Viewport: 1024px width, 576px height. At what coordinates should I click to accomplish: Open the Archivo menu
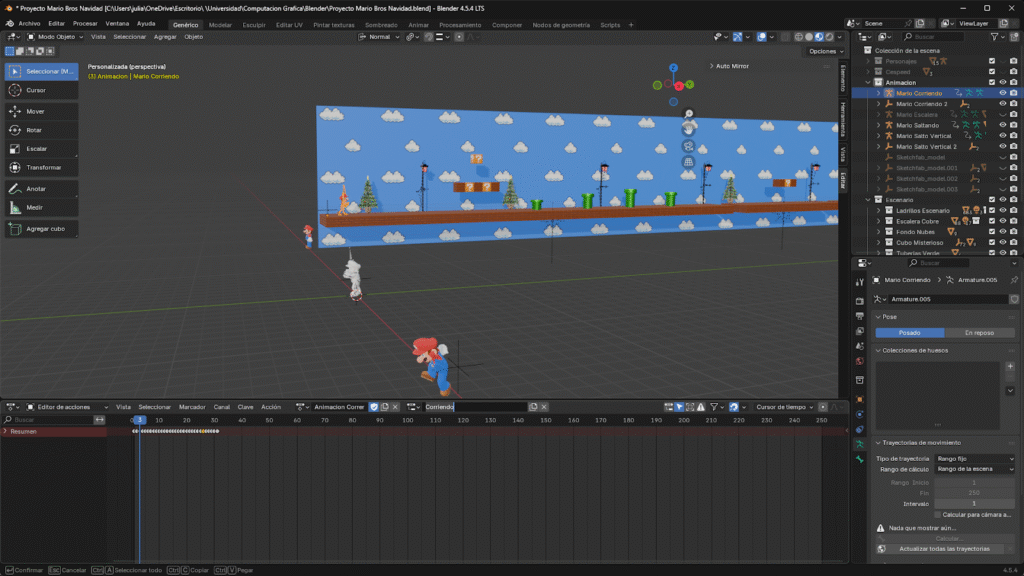[29, 23]
